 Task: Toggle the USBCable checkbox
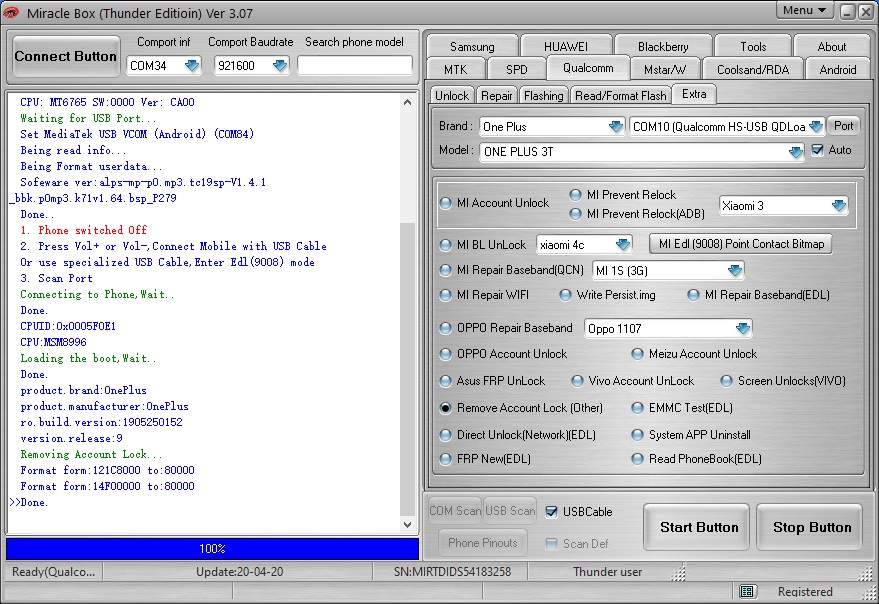tap(552, 511)
